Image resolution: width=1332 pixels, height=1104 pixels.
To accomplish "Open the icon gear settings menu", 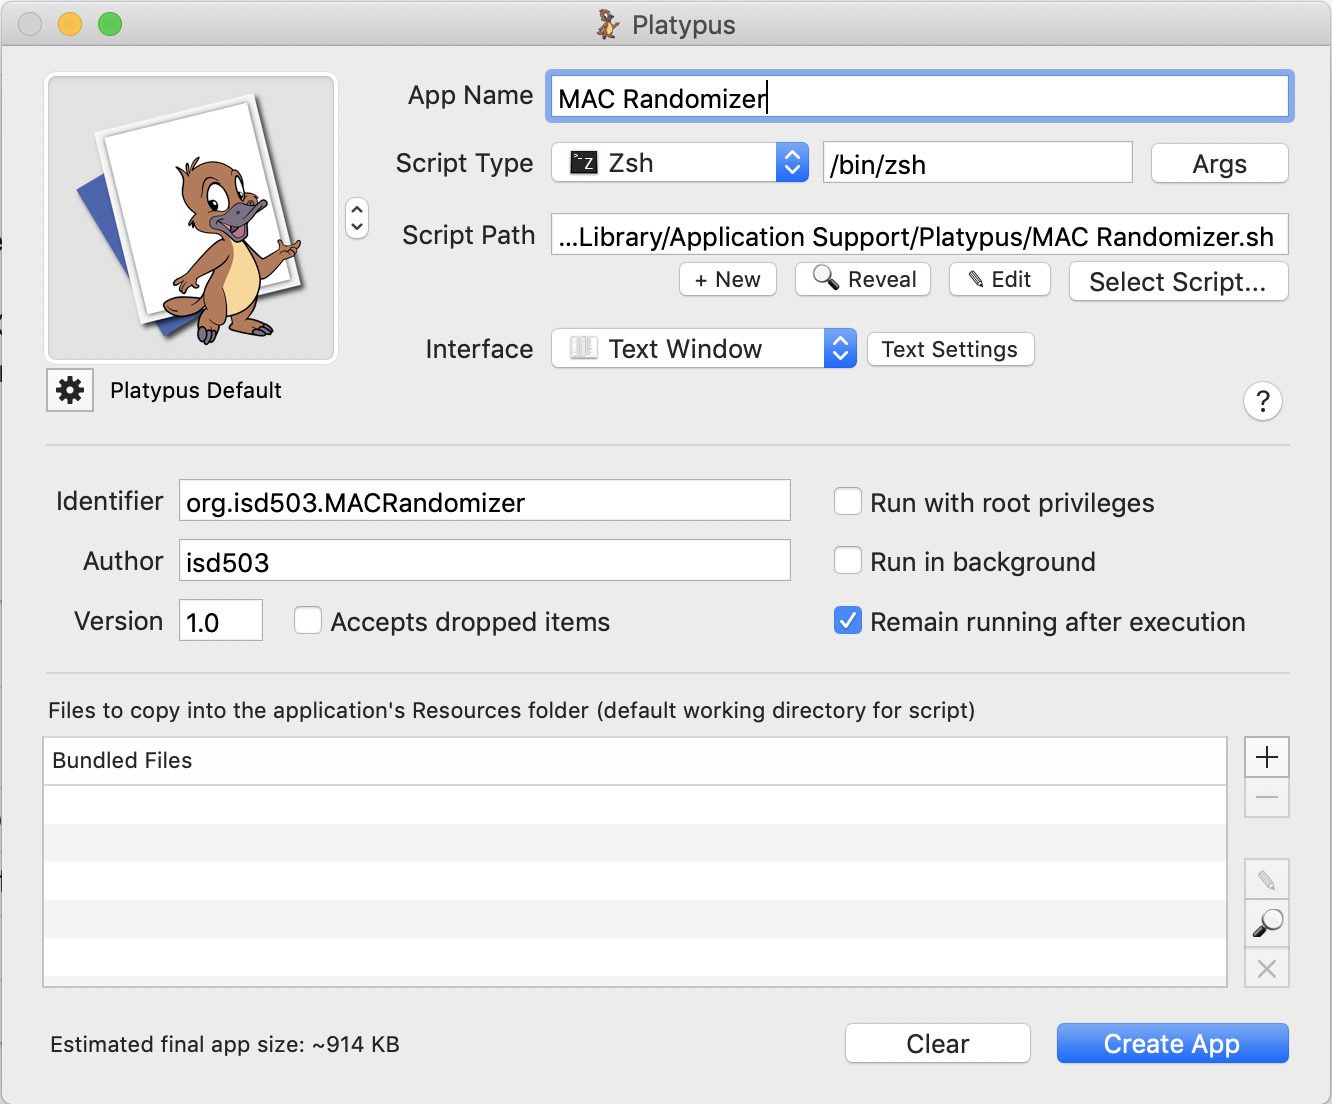I will (70, 390).
